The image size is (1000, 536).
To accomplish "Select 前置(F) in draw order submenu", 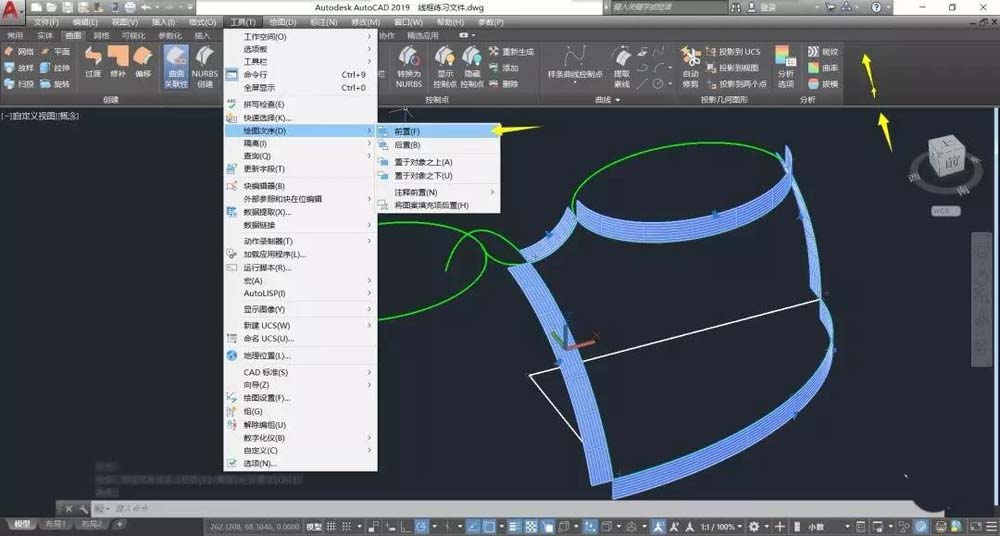I will pos(439,131).
